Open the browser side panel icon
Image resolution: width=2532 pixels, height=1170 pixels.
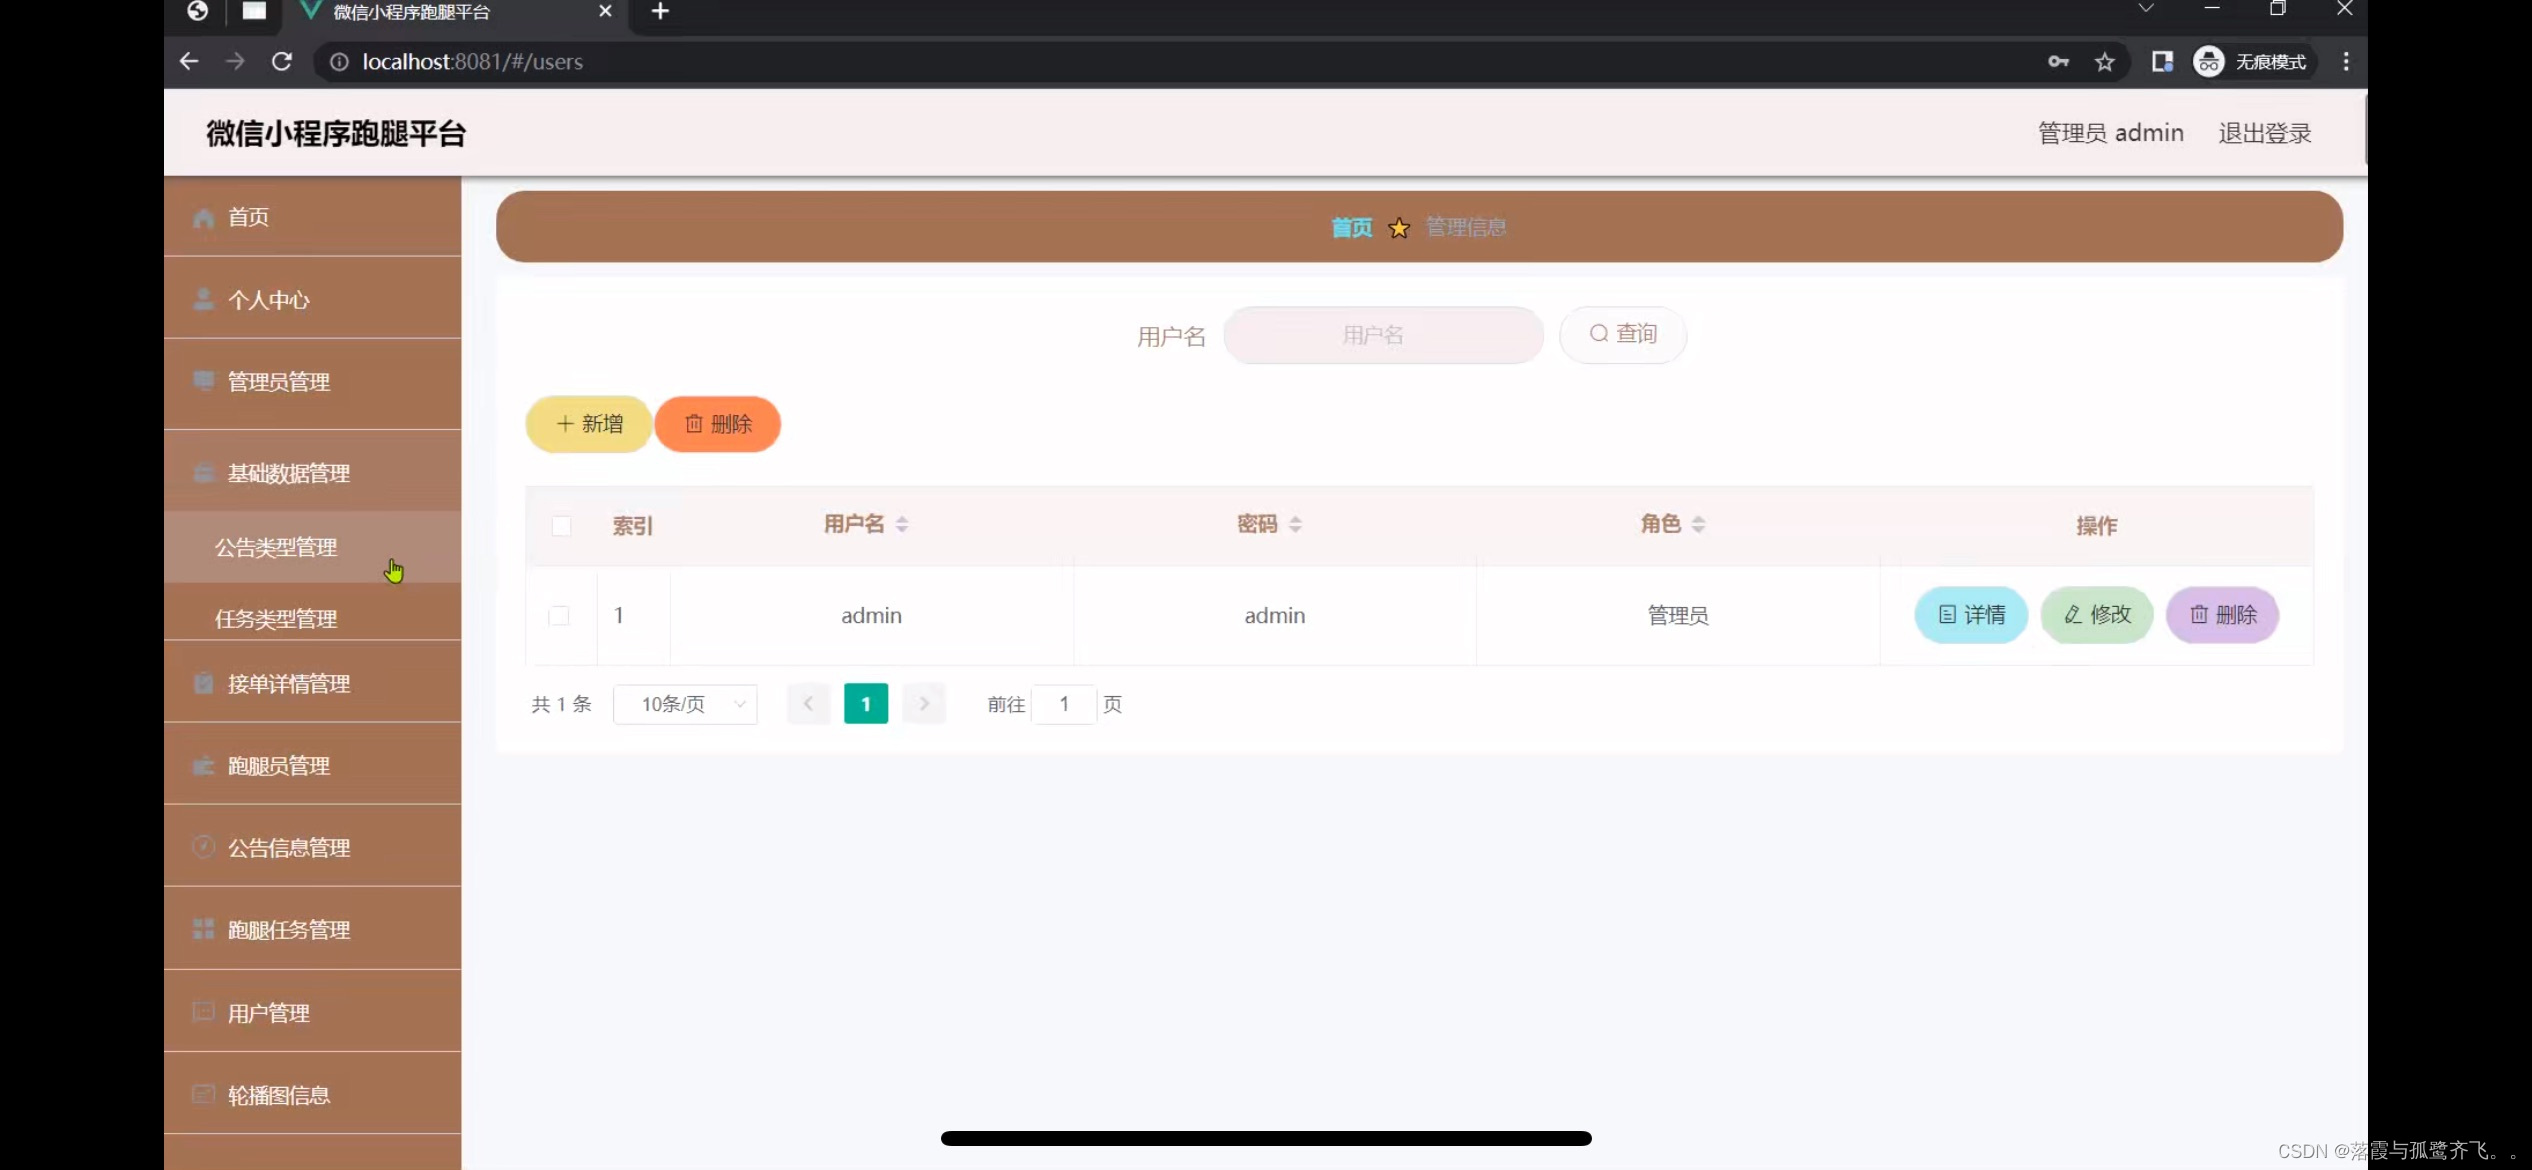2162,62
